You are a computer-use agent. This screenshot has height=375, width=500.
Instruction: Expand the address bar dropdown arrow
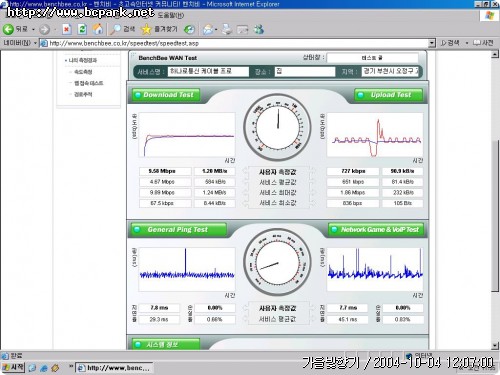tap(432, 43)
